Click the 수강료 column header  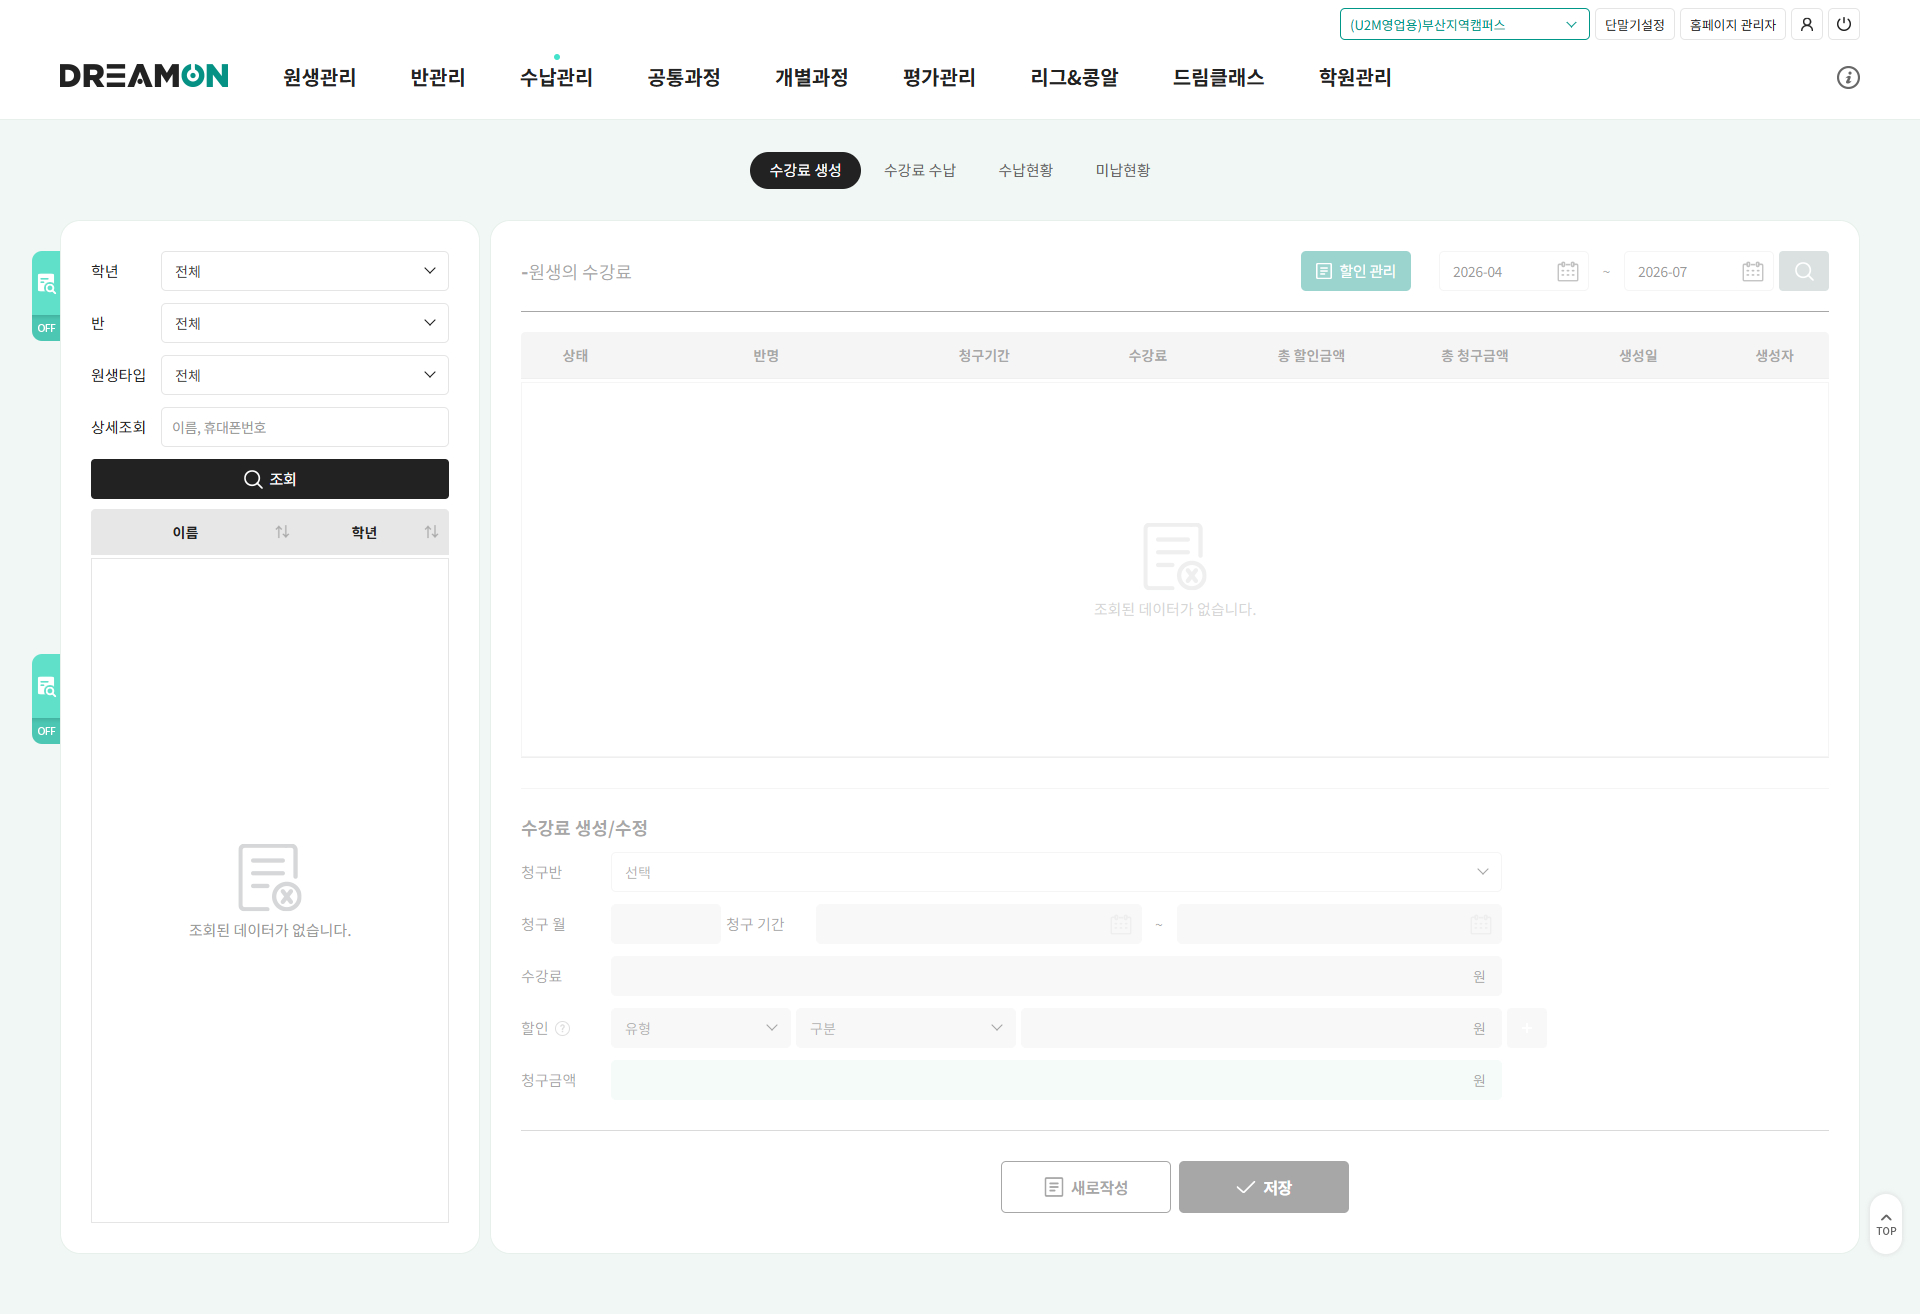click(1148, 355)
